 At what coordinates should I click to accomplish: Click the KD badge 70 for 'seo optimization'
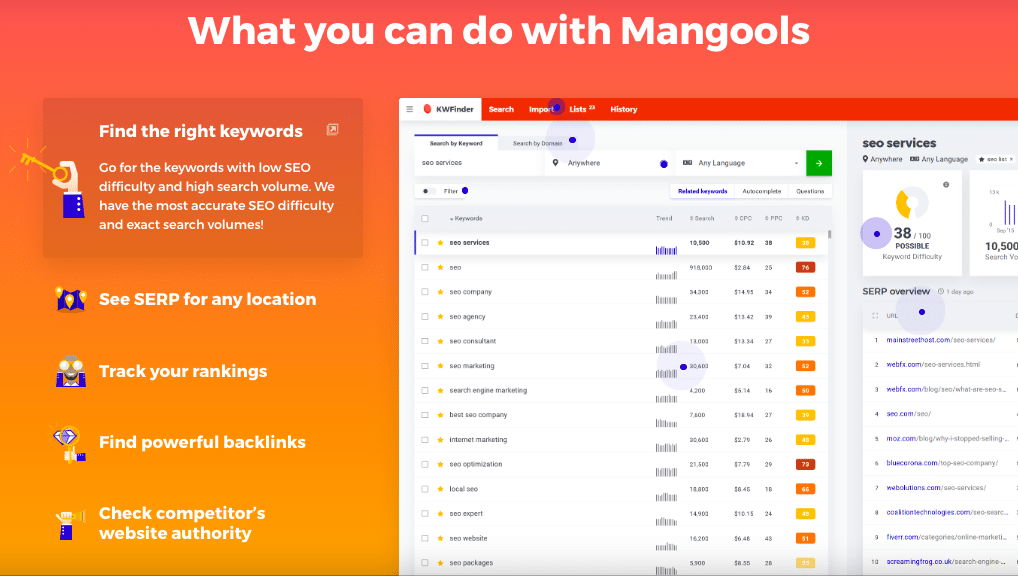tap(805, 464)
